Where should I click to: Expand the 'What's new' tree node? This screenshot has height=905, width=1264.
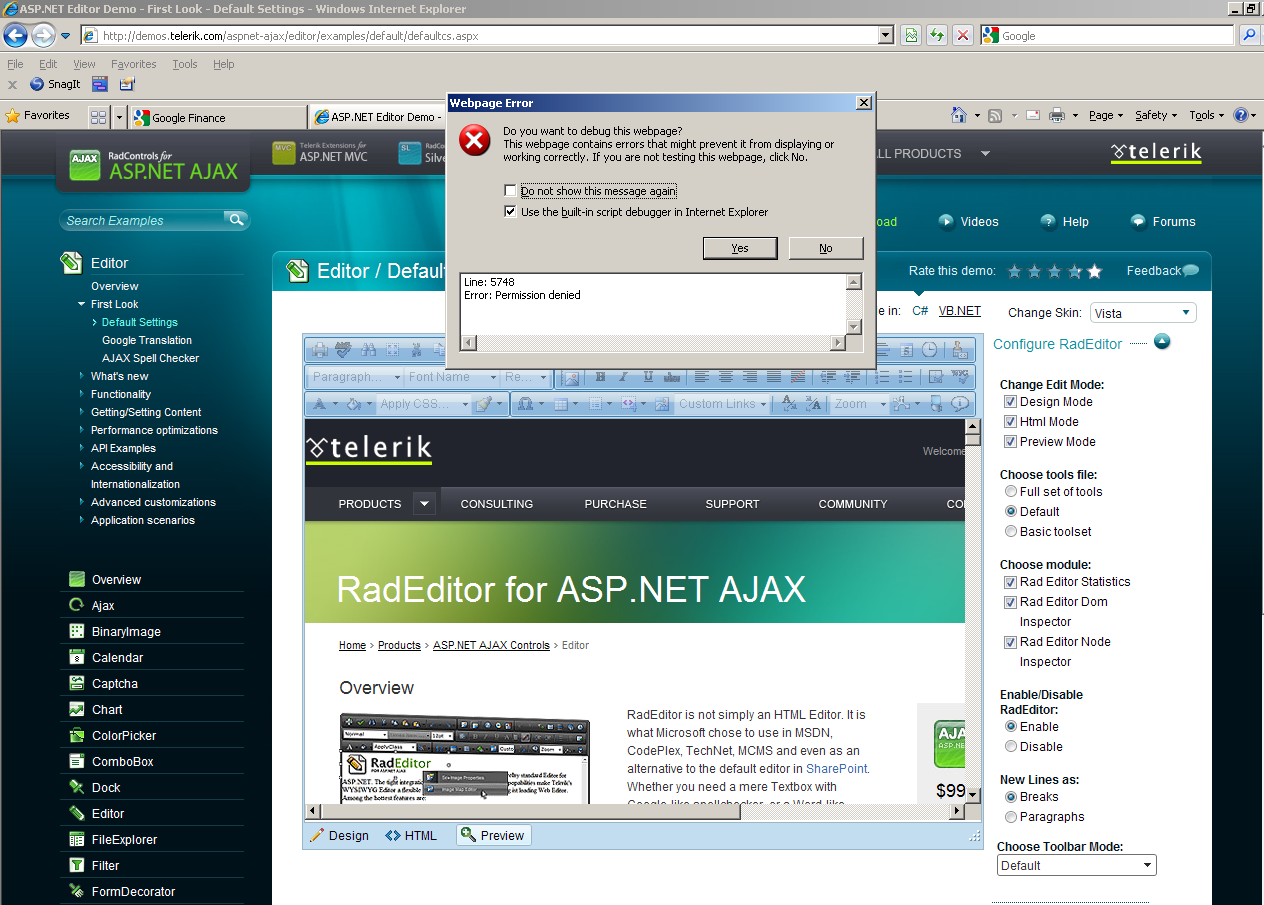[82, 376]
